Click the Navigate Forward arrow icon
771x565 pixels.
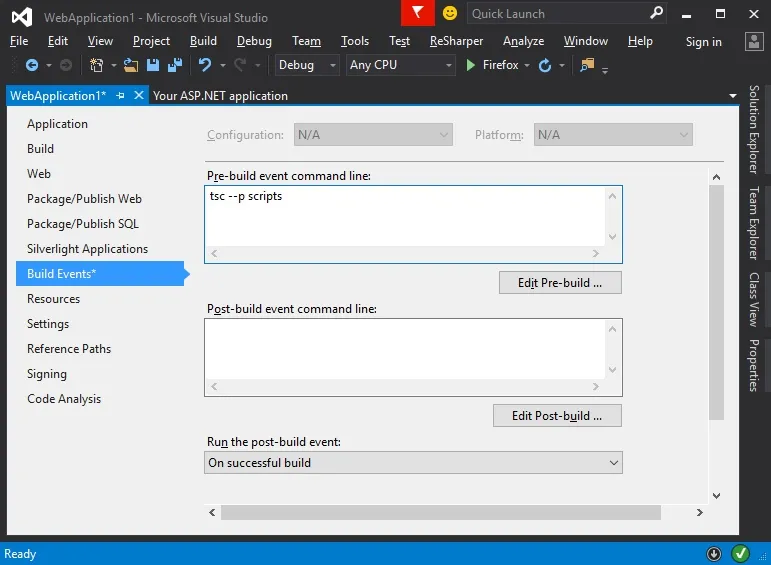66,65
